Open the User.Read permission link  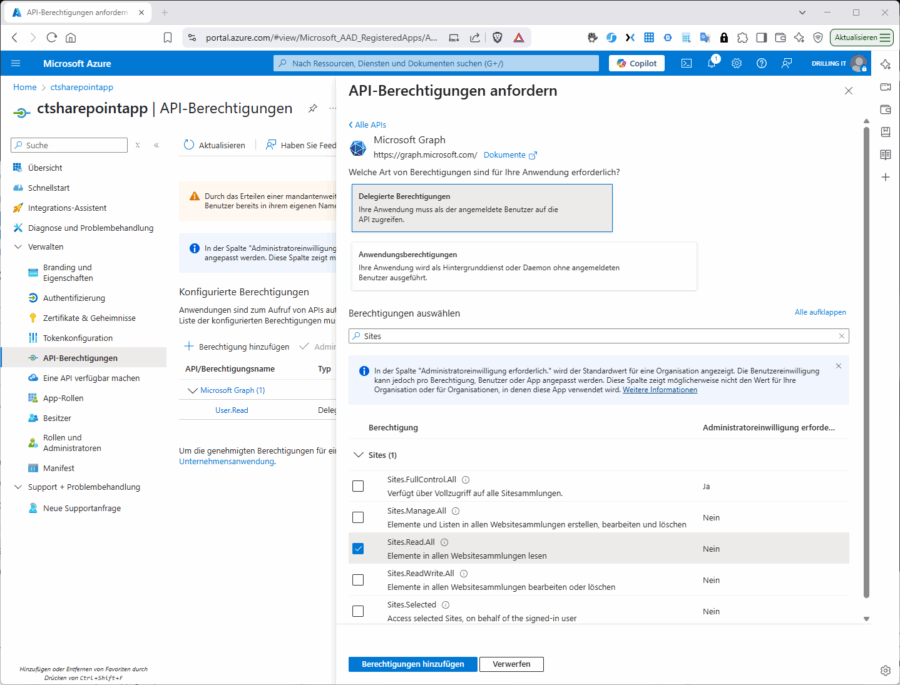click(231, 411)
